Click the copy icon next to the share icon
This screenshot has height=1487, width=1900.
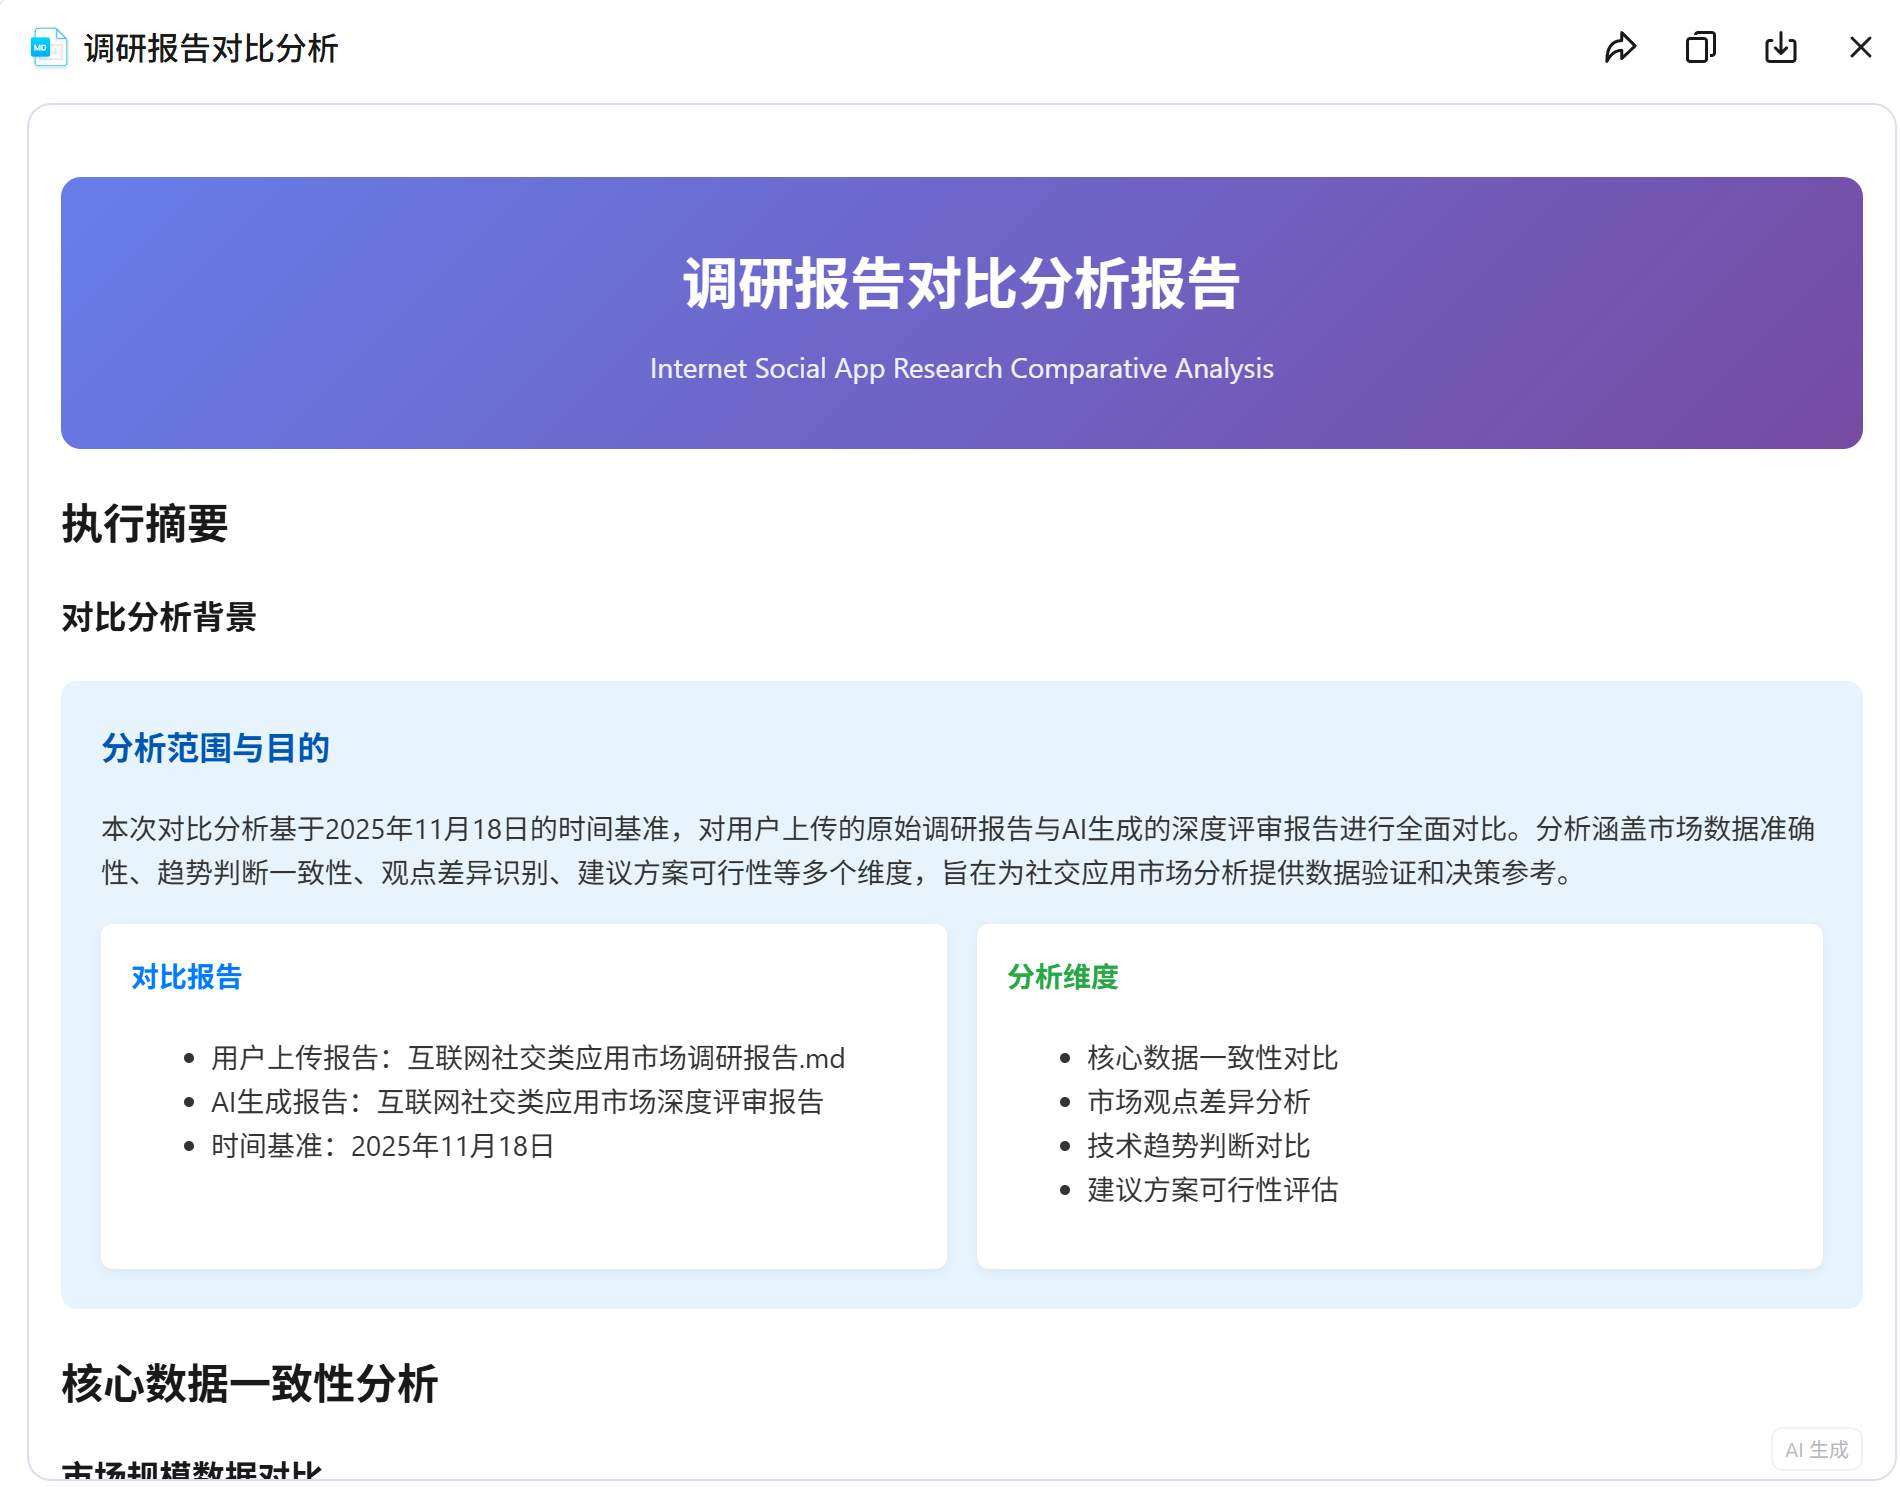click(x=1700, y=47)
